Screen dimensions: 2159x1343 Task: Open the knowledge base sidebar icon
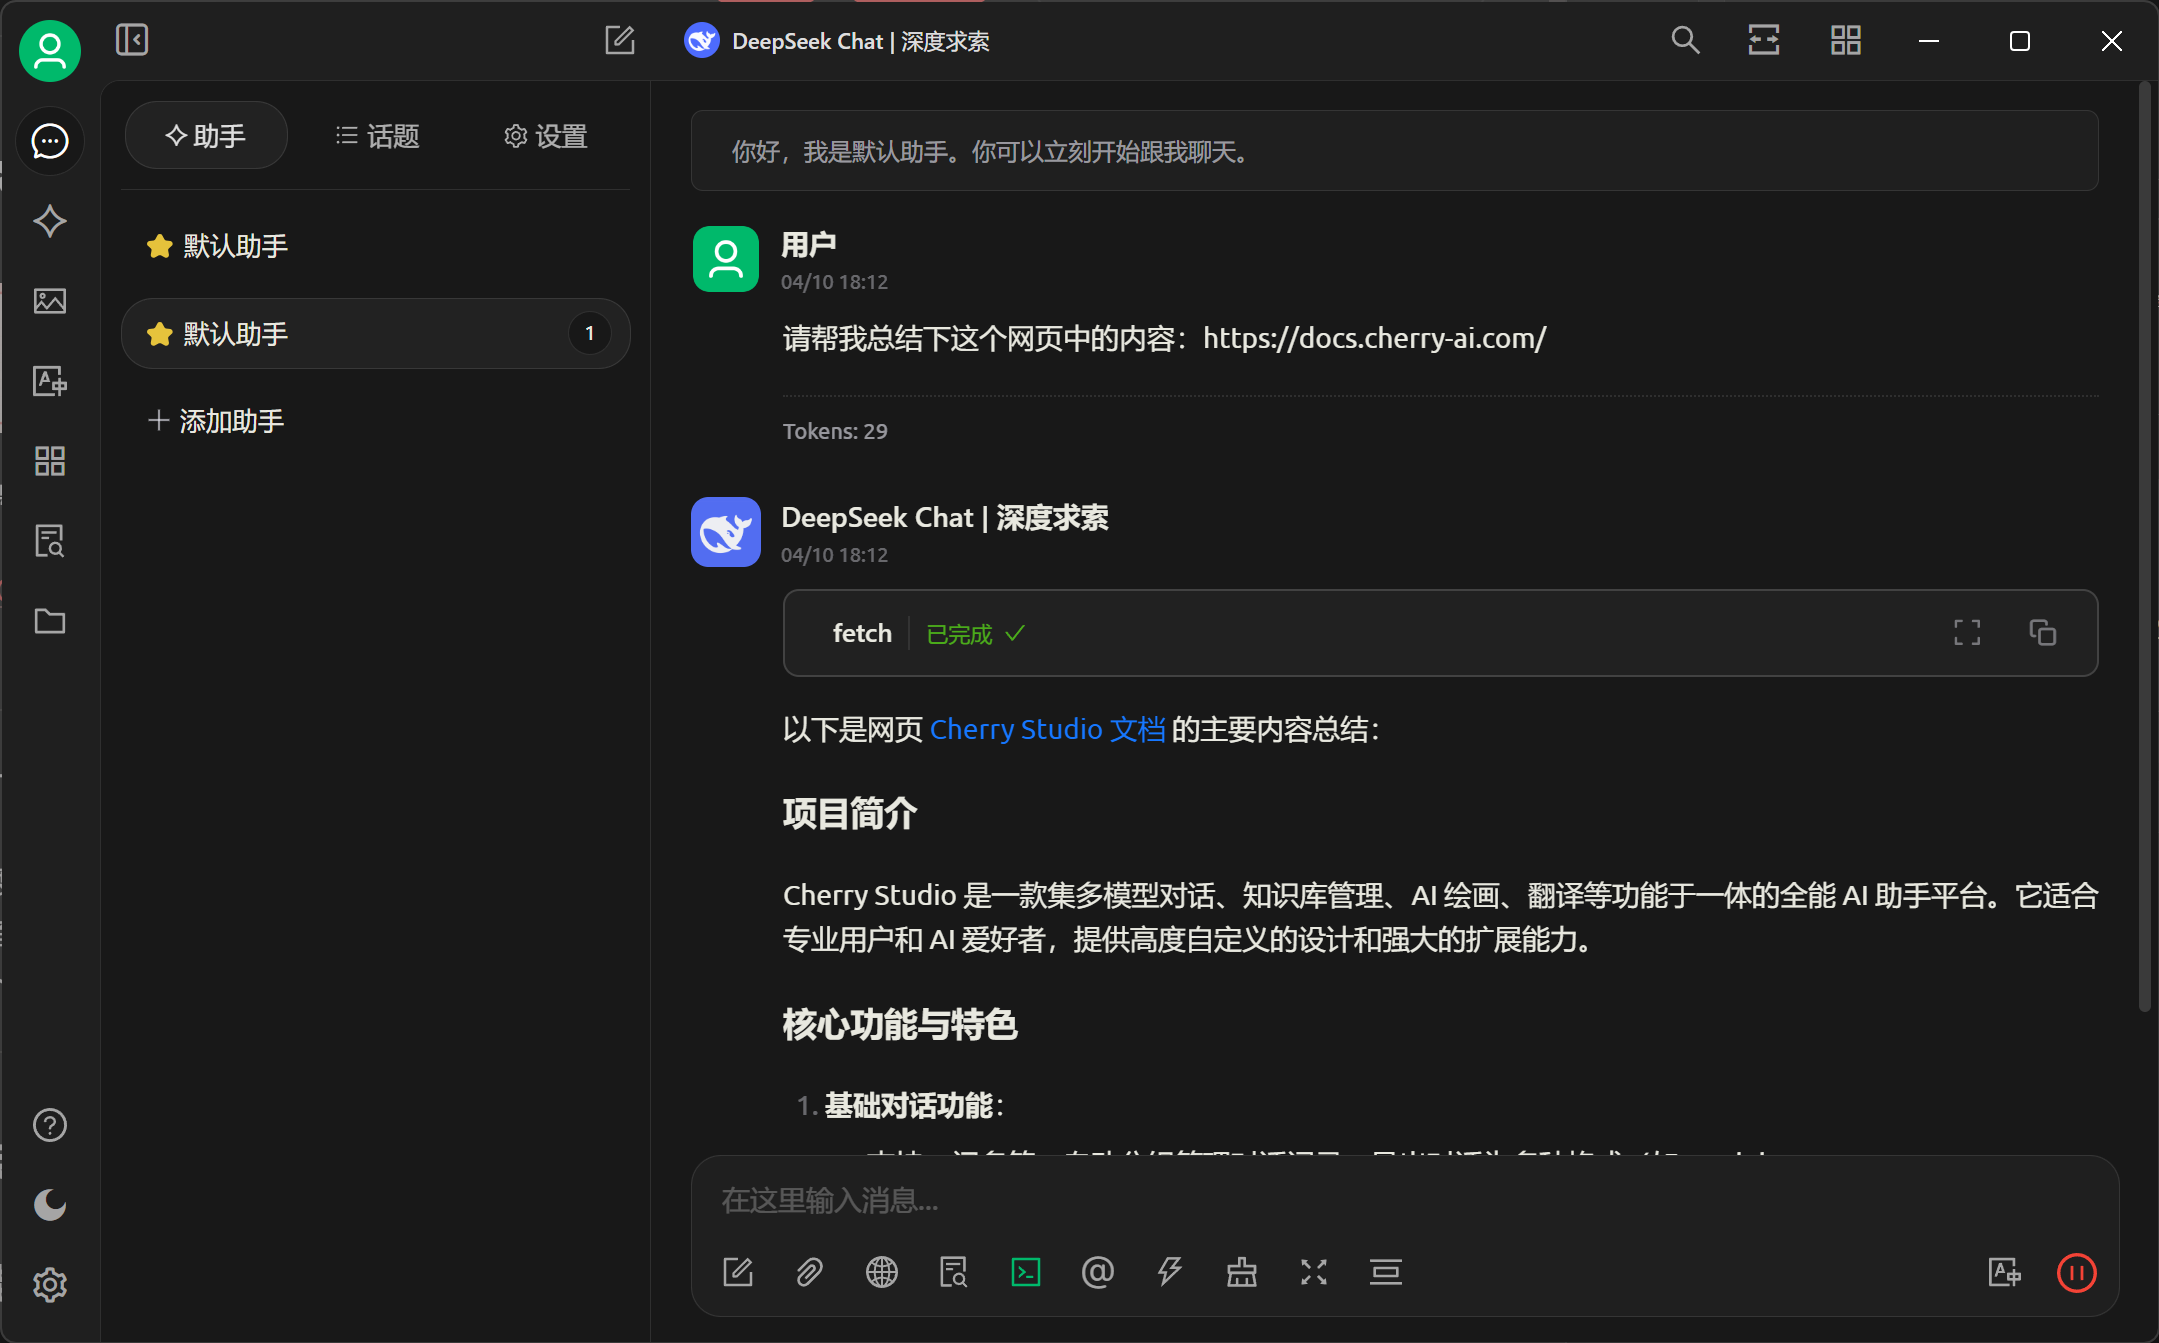[50, 541]
